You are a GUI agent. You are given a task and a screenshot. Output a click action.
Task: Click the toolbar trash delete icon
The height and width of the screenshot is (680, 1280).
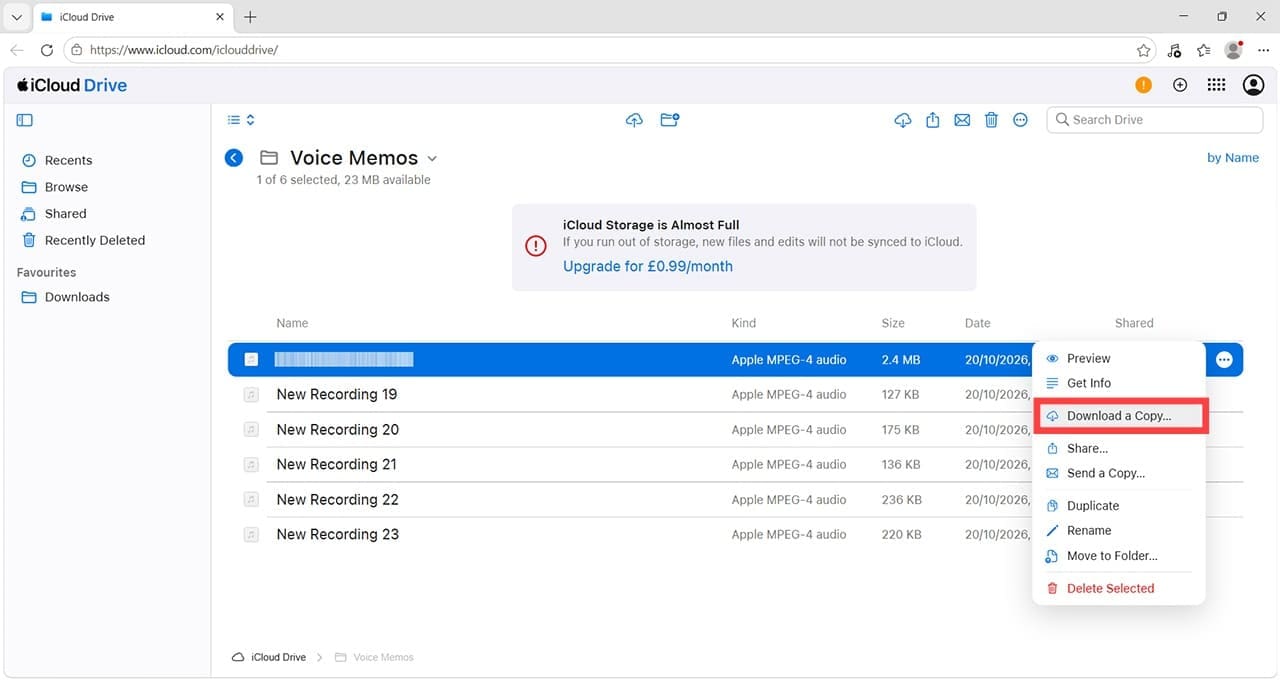tap(991, 120)
